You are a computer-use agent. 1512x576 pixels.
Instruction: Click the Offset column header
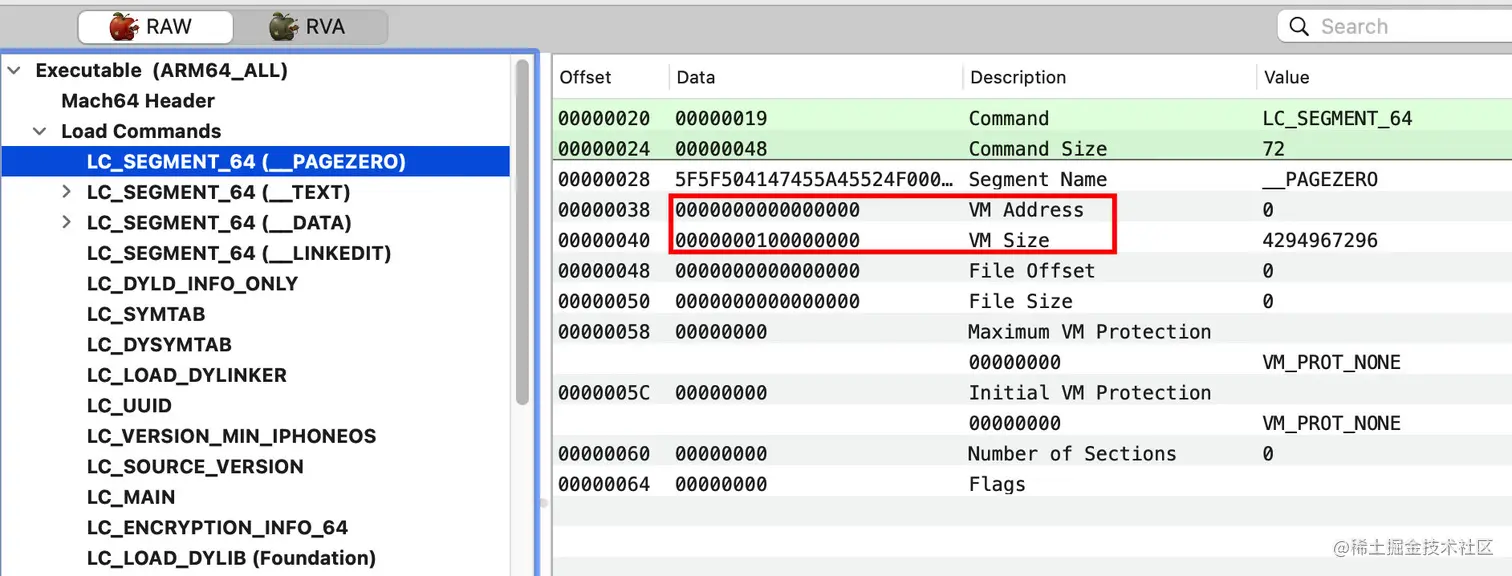tap(586, 78)
